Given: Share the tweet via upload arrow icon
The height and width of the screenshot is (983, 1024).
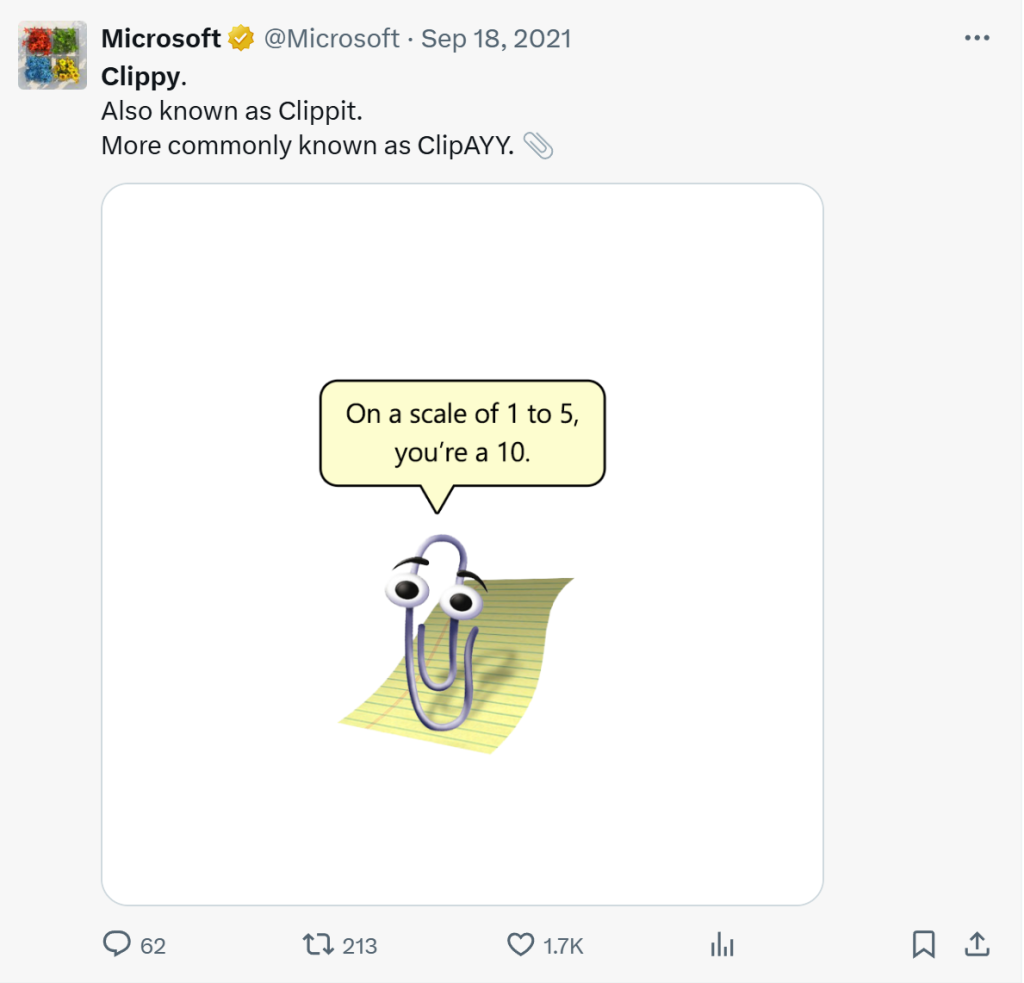Looking at the screenshot, I should (977, 944).
